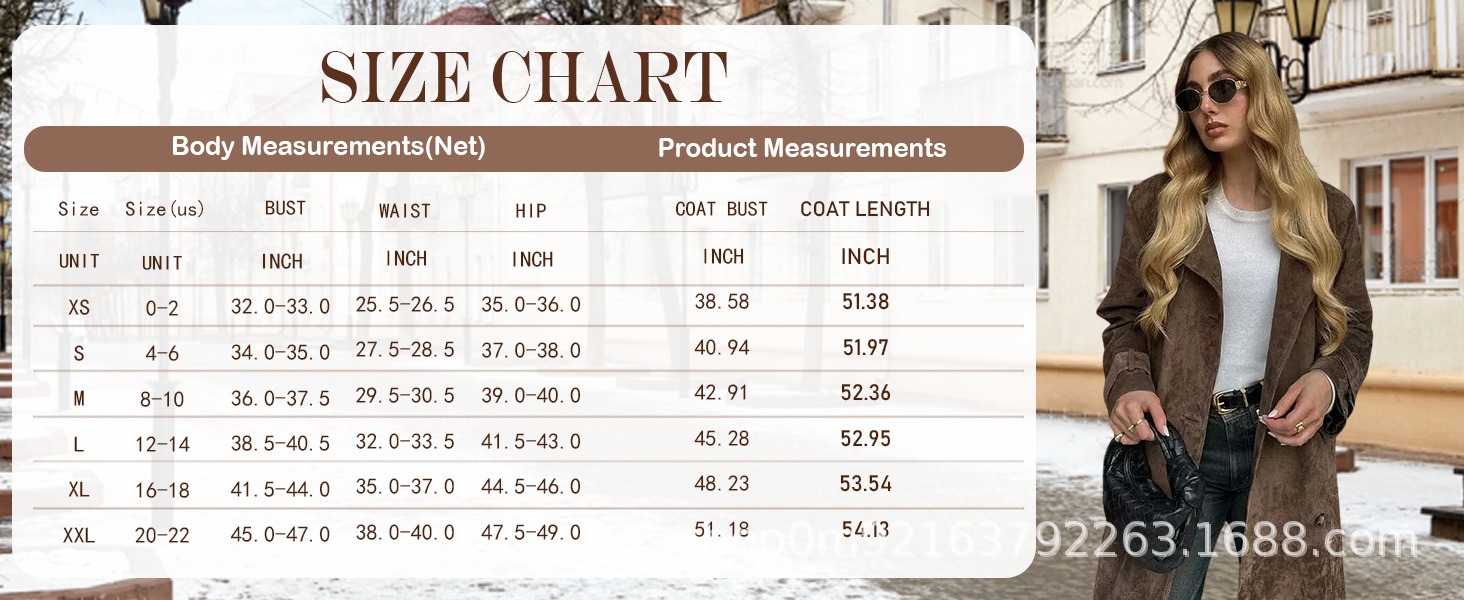Click the 27.5-28.5 waist measurement cell
This screenshot has height=600, width=1464.
coord(405,350)
